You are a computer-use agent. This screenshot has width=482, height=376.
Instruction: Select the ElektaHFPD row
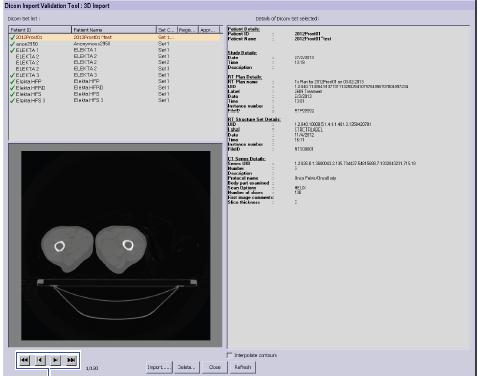[x=115, y=88]
